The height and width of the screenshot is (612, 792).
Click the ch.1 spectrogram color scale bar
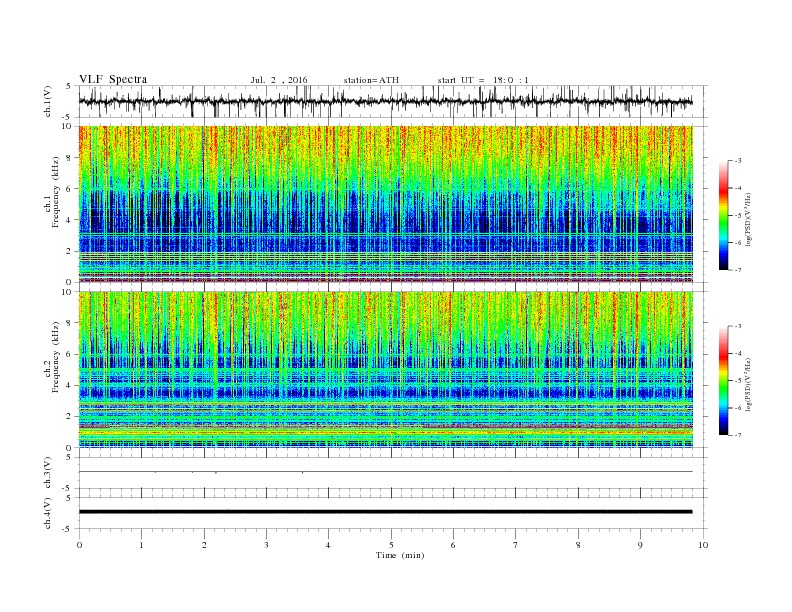pyautogui.click(x=724, y=215)
